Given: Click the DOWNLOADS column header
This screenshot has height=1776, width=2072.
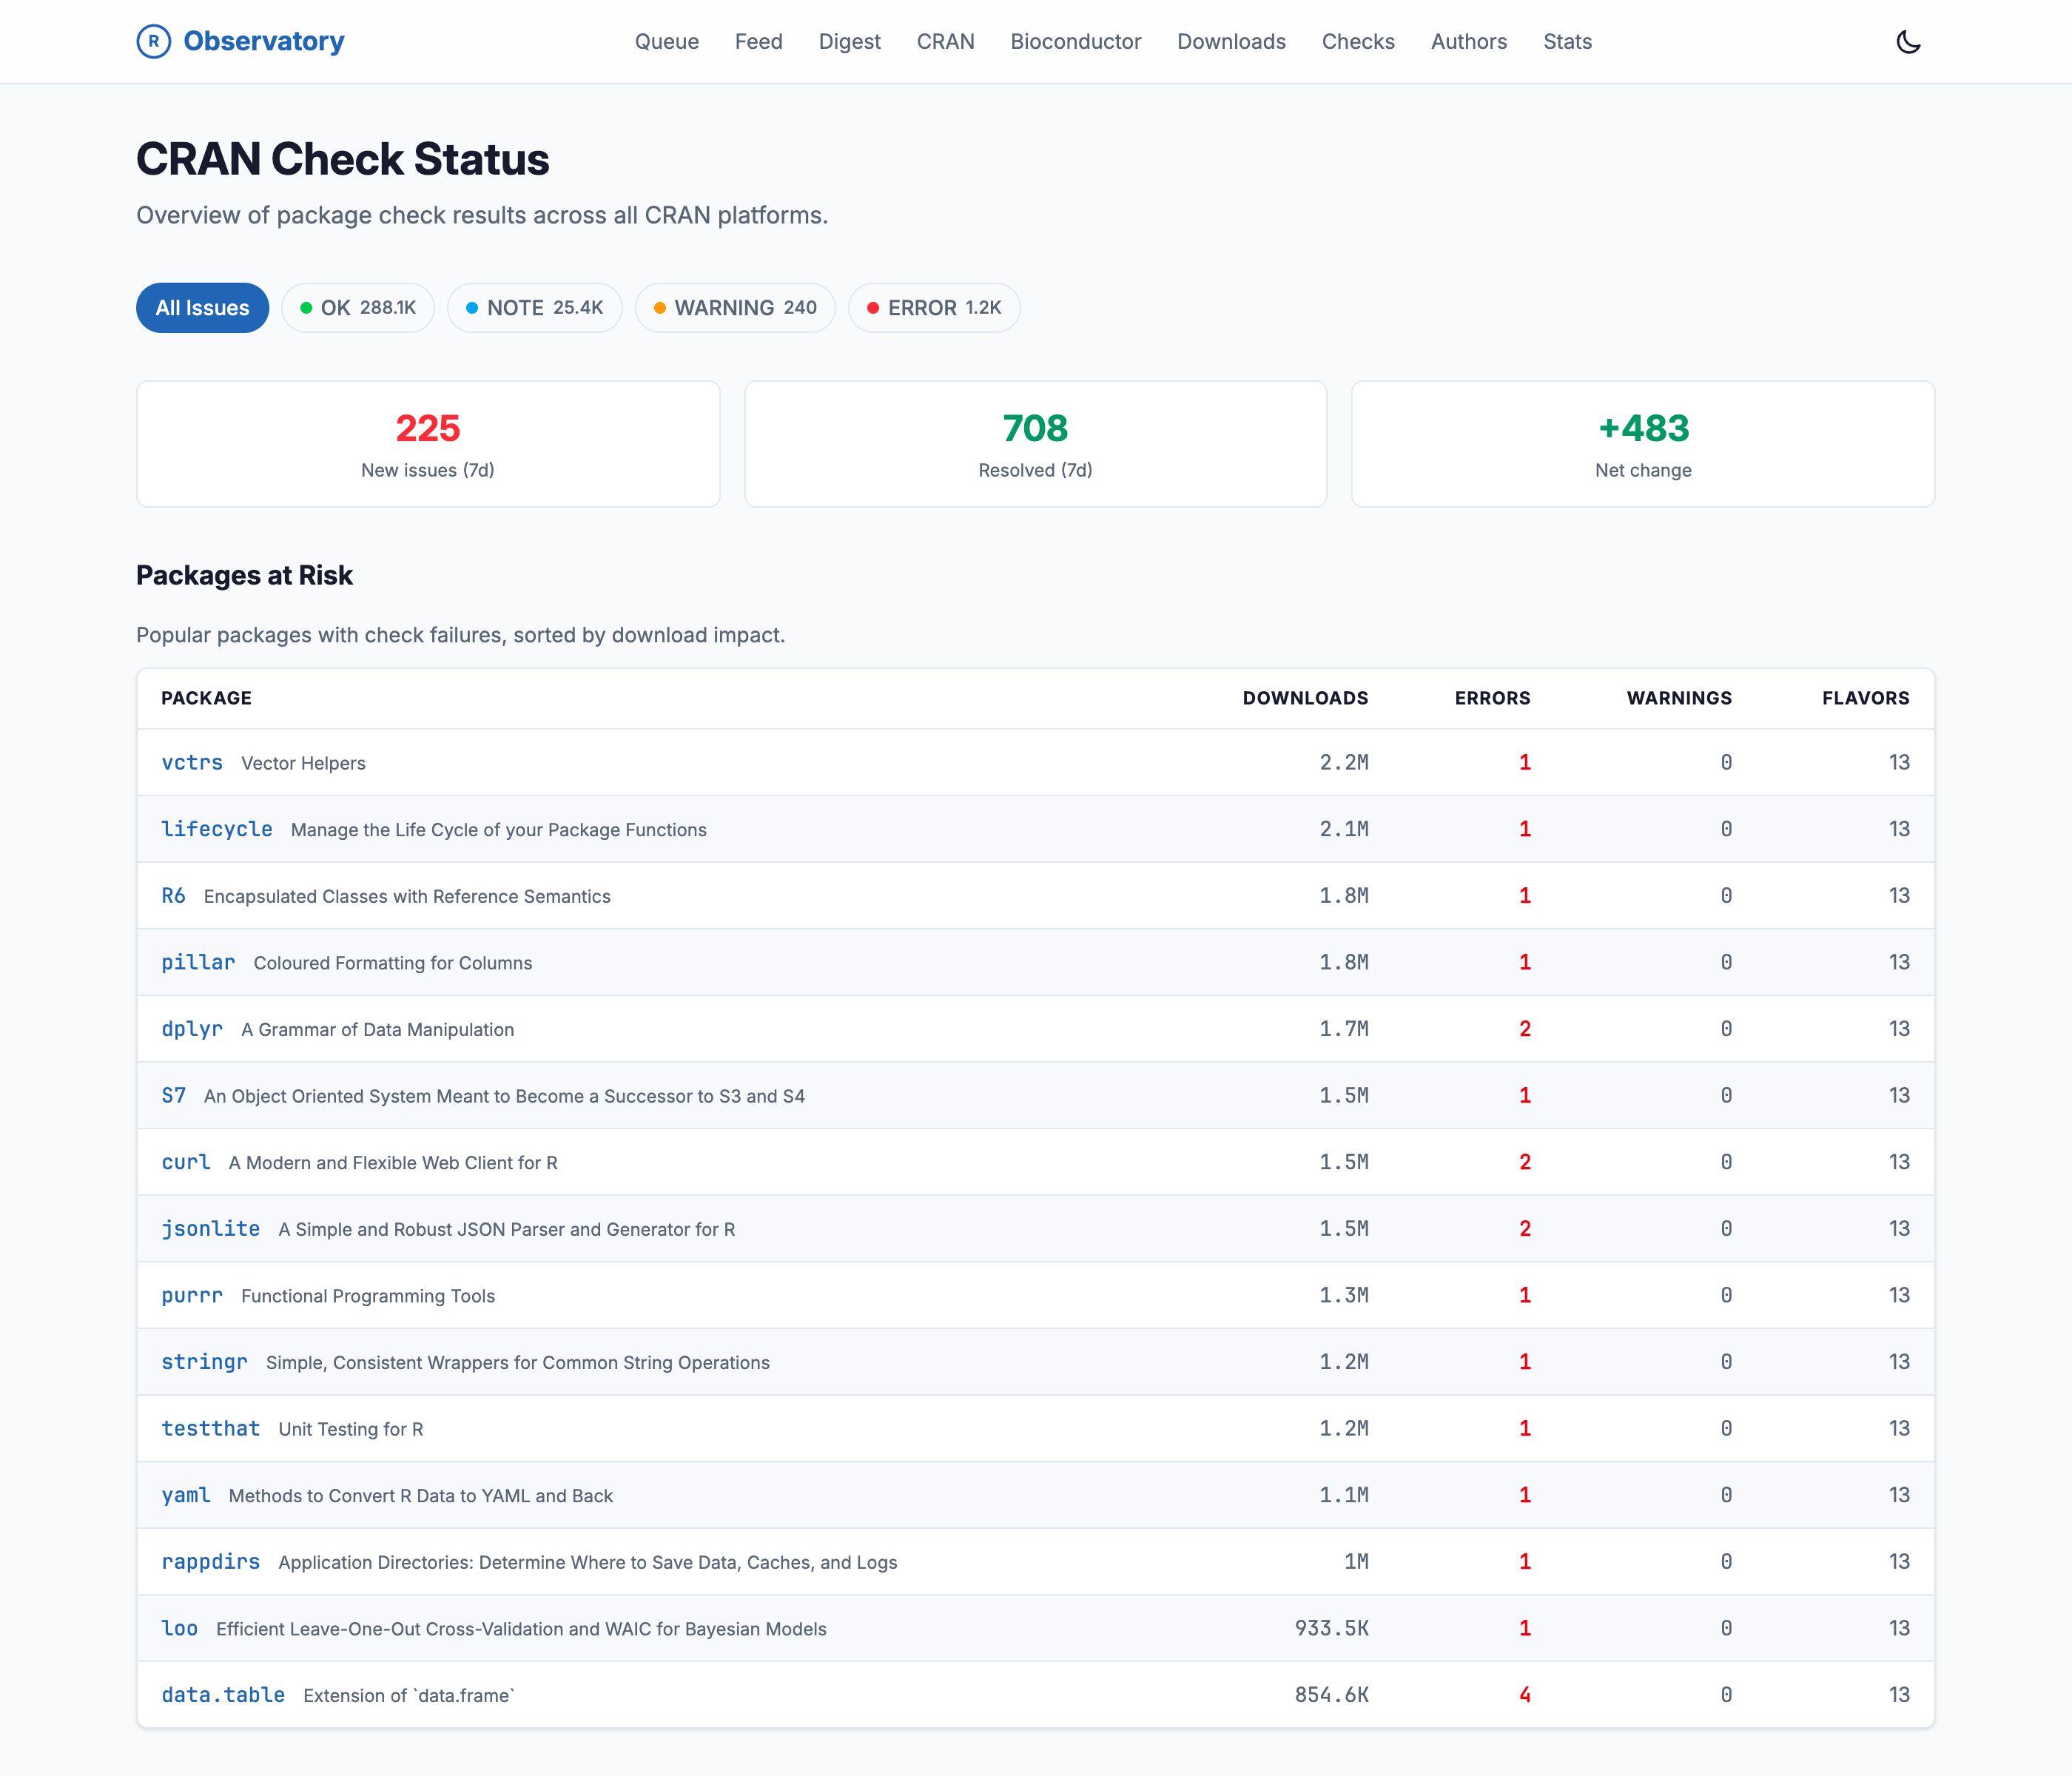Looking at the screenshot, I should (1305, 698).
